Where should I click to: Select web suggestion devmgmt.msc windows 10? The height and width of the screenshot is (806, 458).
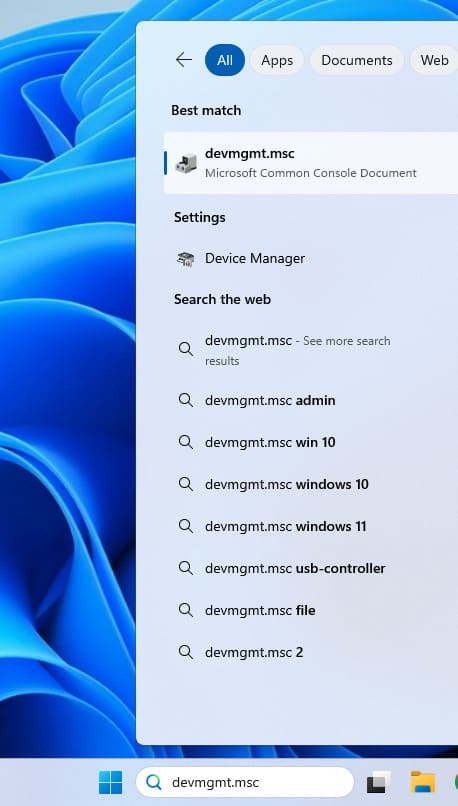click(311, 484)
